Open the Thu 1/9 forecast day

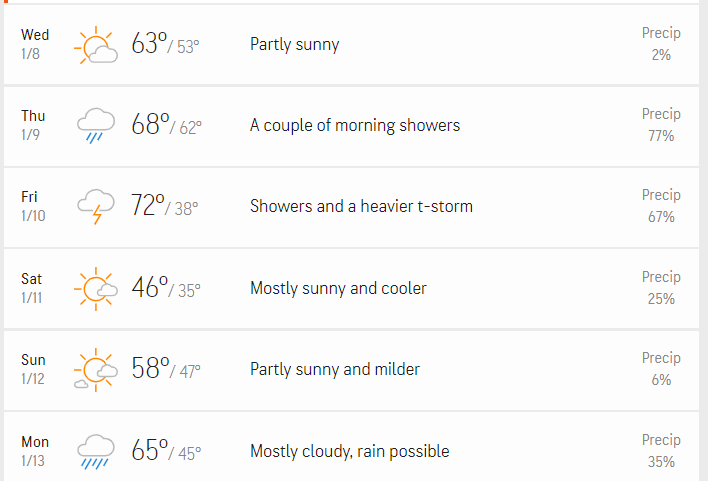click(x=33, y=125)
